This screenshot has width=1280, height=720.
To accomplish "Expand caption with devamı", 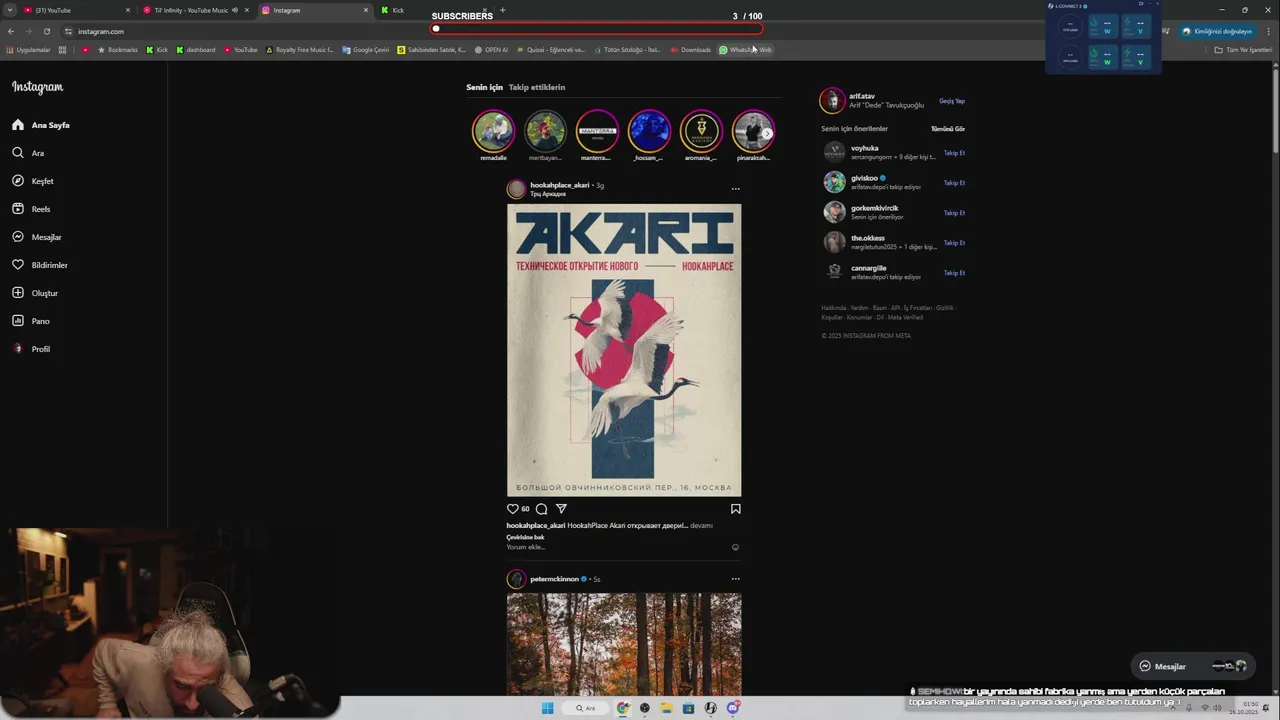I will 701,525.
